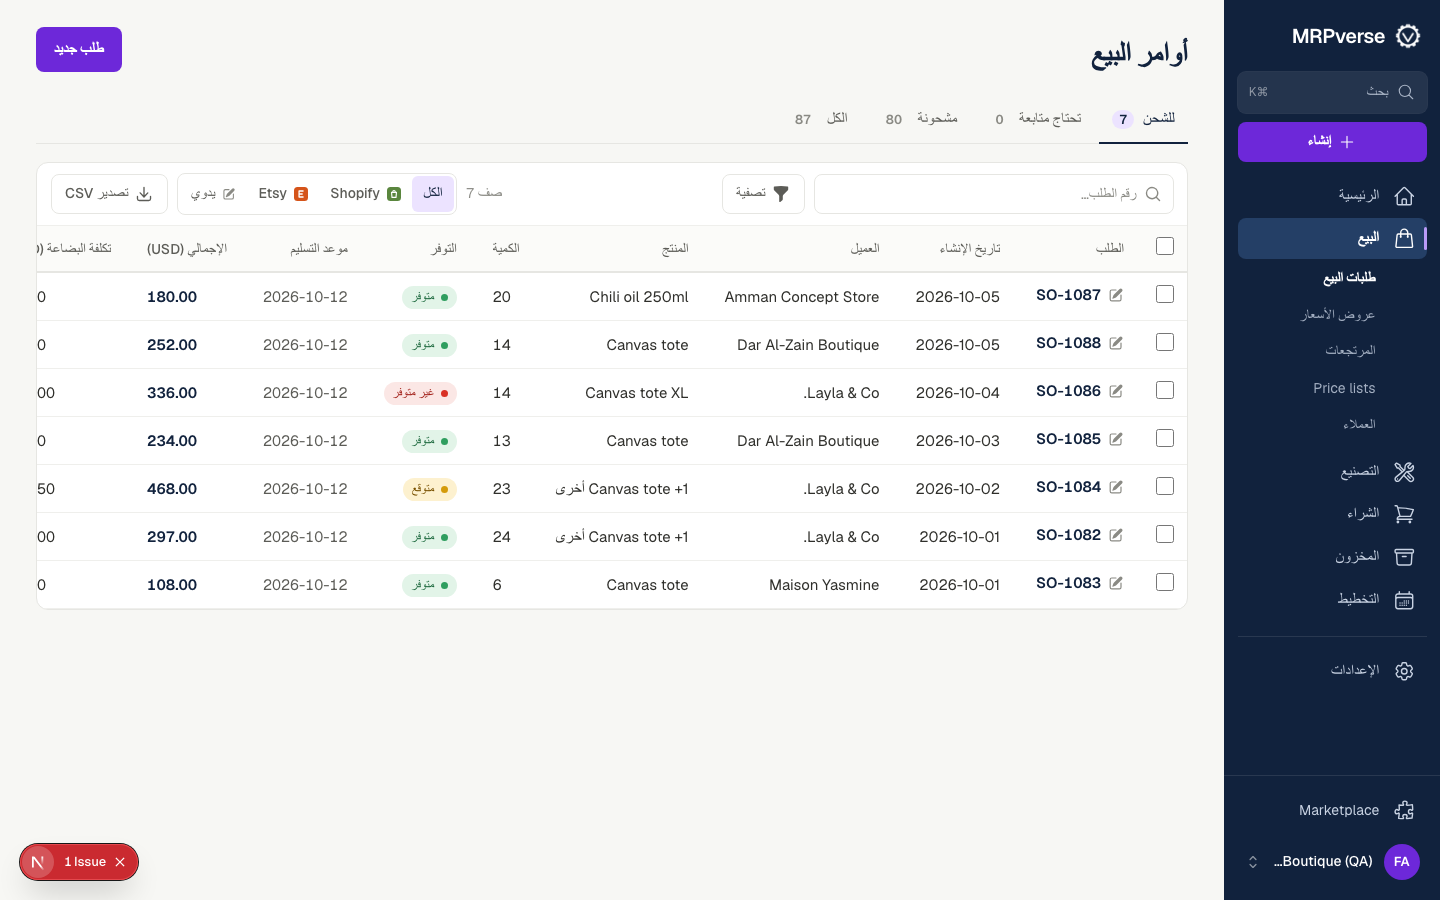Image resolution: width=1440 pixels, height=900 pixels.
Task: Open the الرئيسية home icon in sidebar
Action: coord(1404,196)
